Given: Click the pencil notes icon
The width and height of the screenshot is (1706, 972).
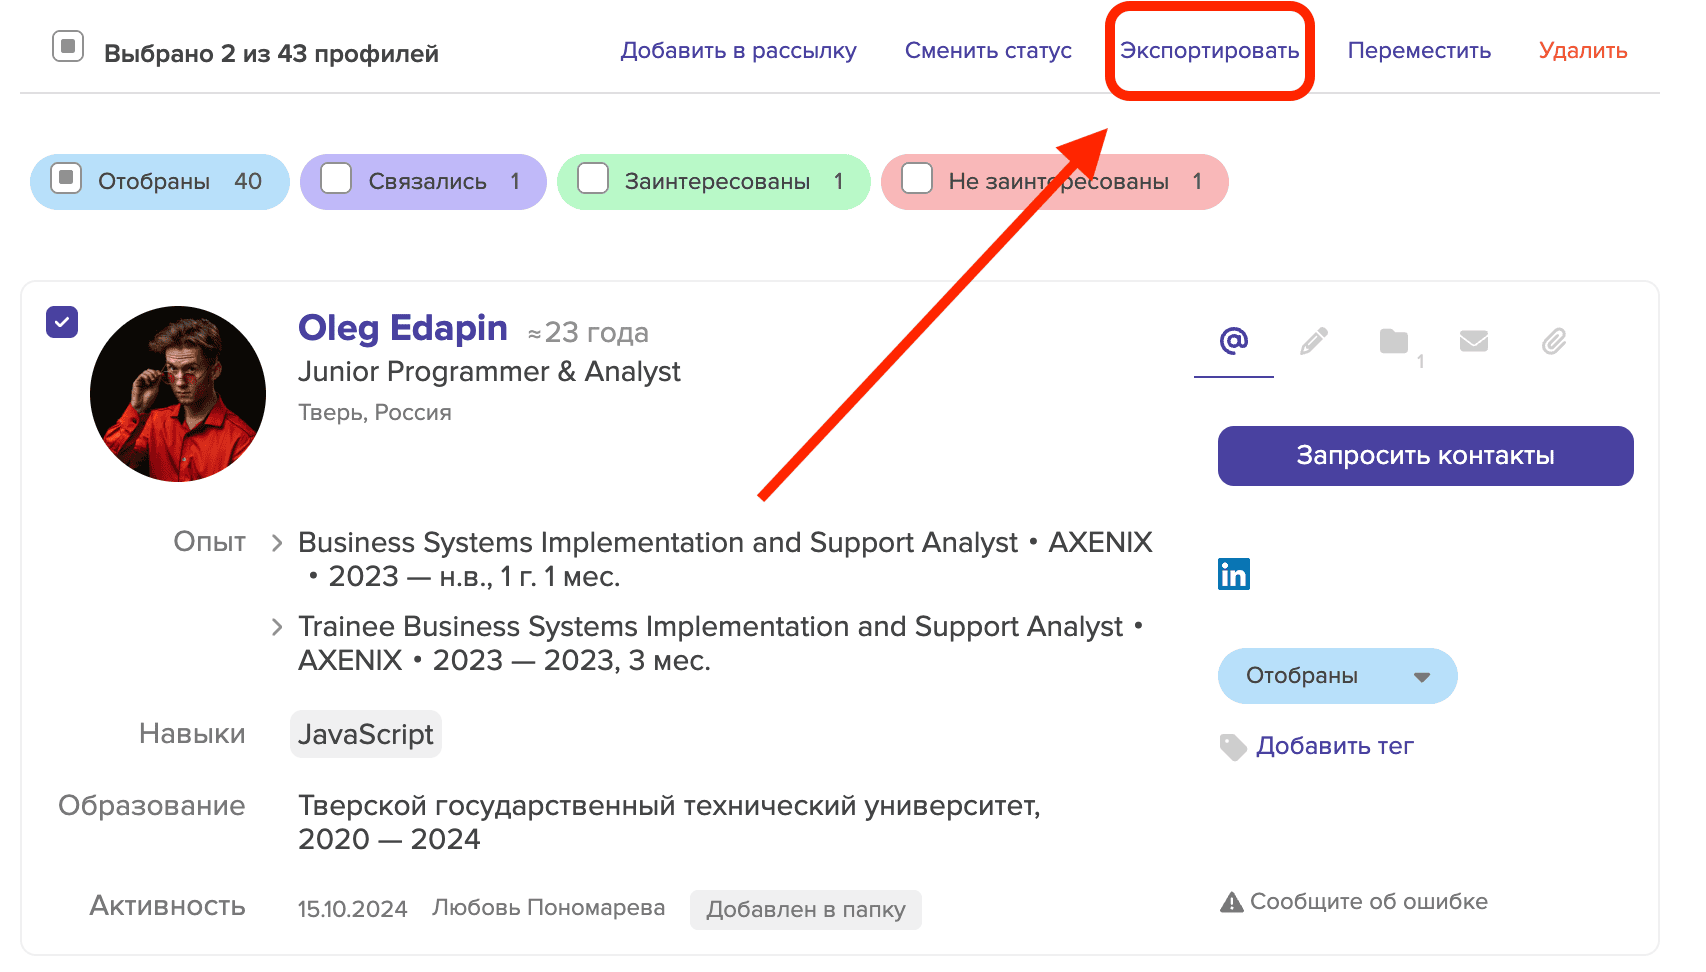Looking at the screenshot, I should (1314, 341).
